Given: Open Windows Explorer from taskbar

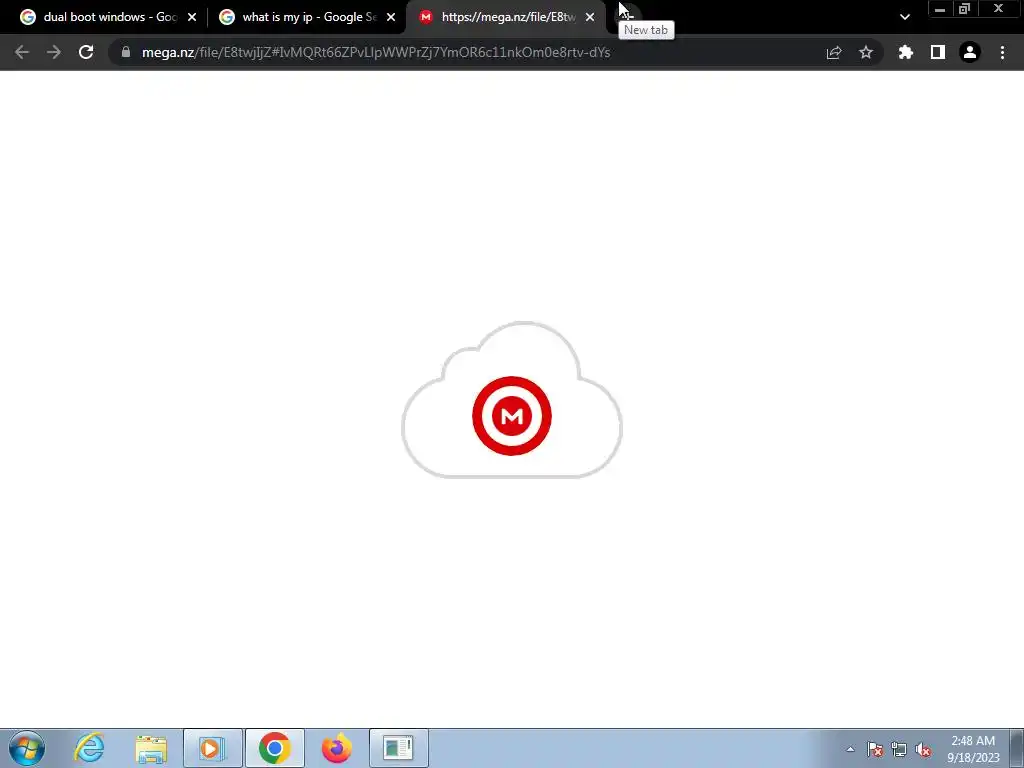Looking at the screenshot, I should [x=151, y=748].
